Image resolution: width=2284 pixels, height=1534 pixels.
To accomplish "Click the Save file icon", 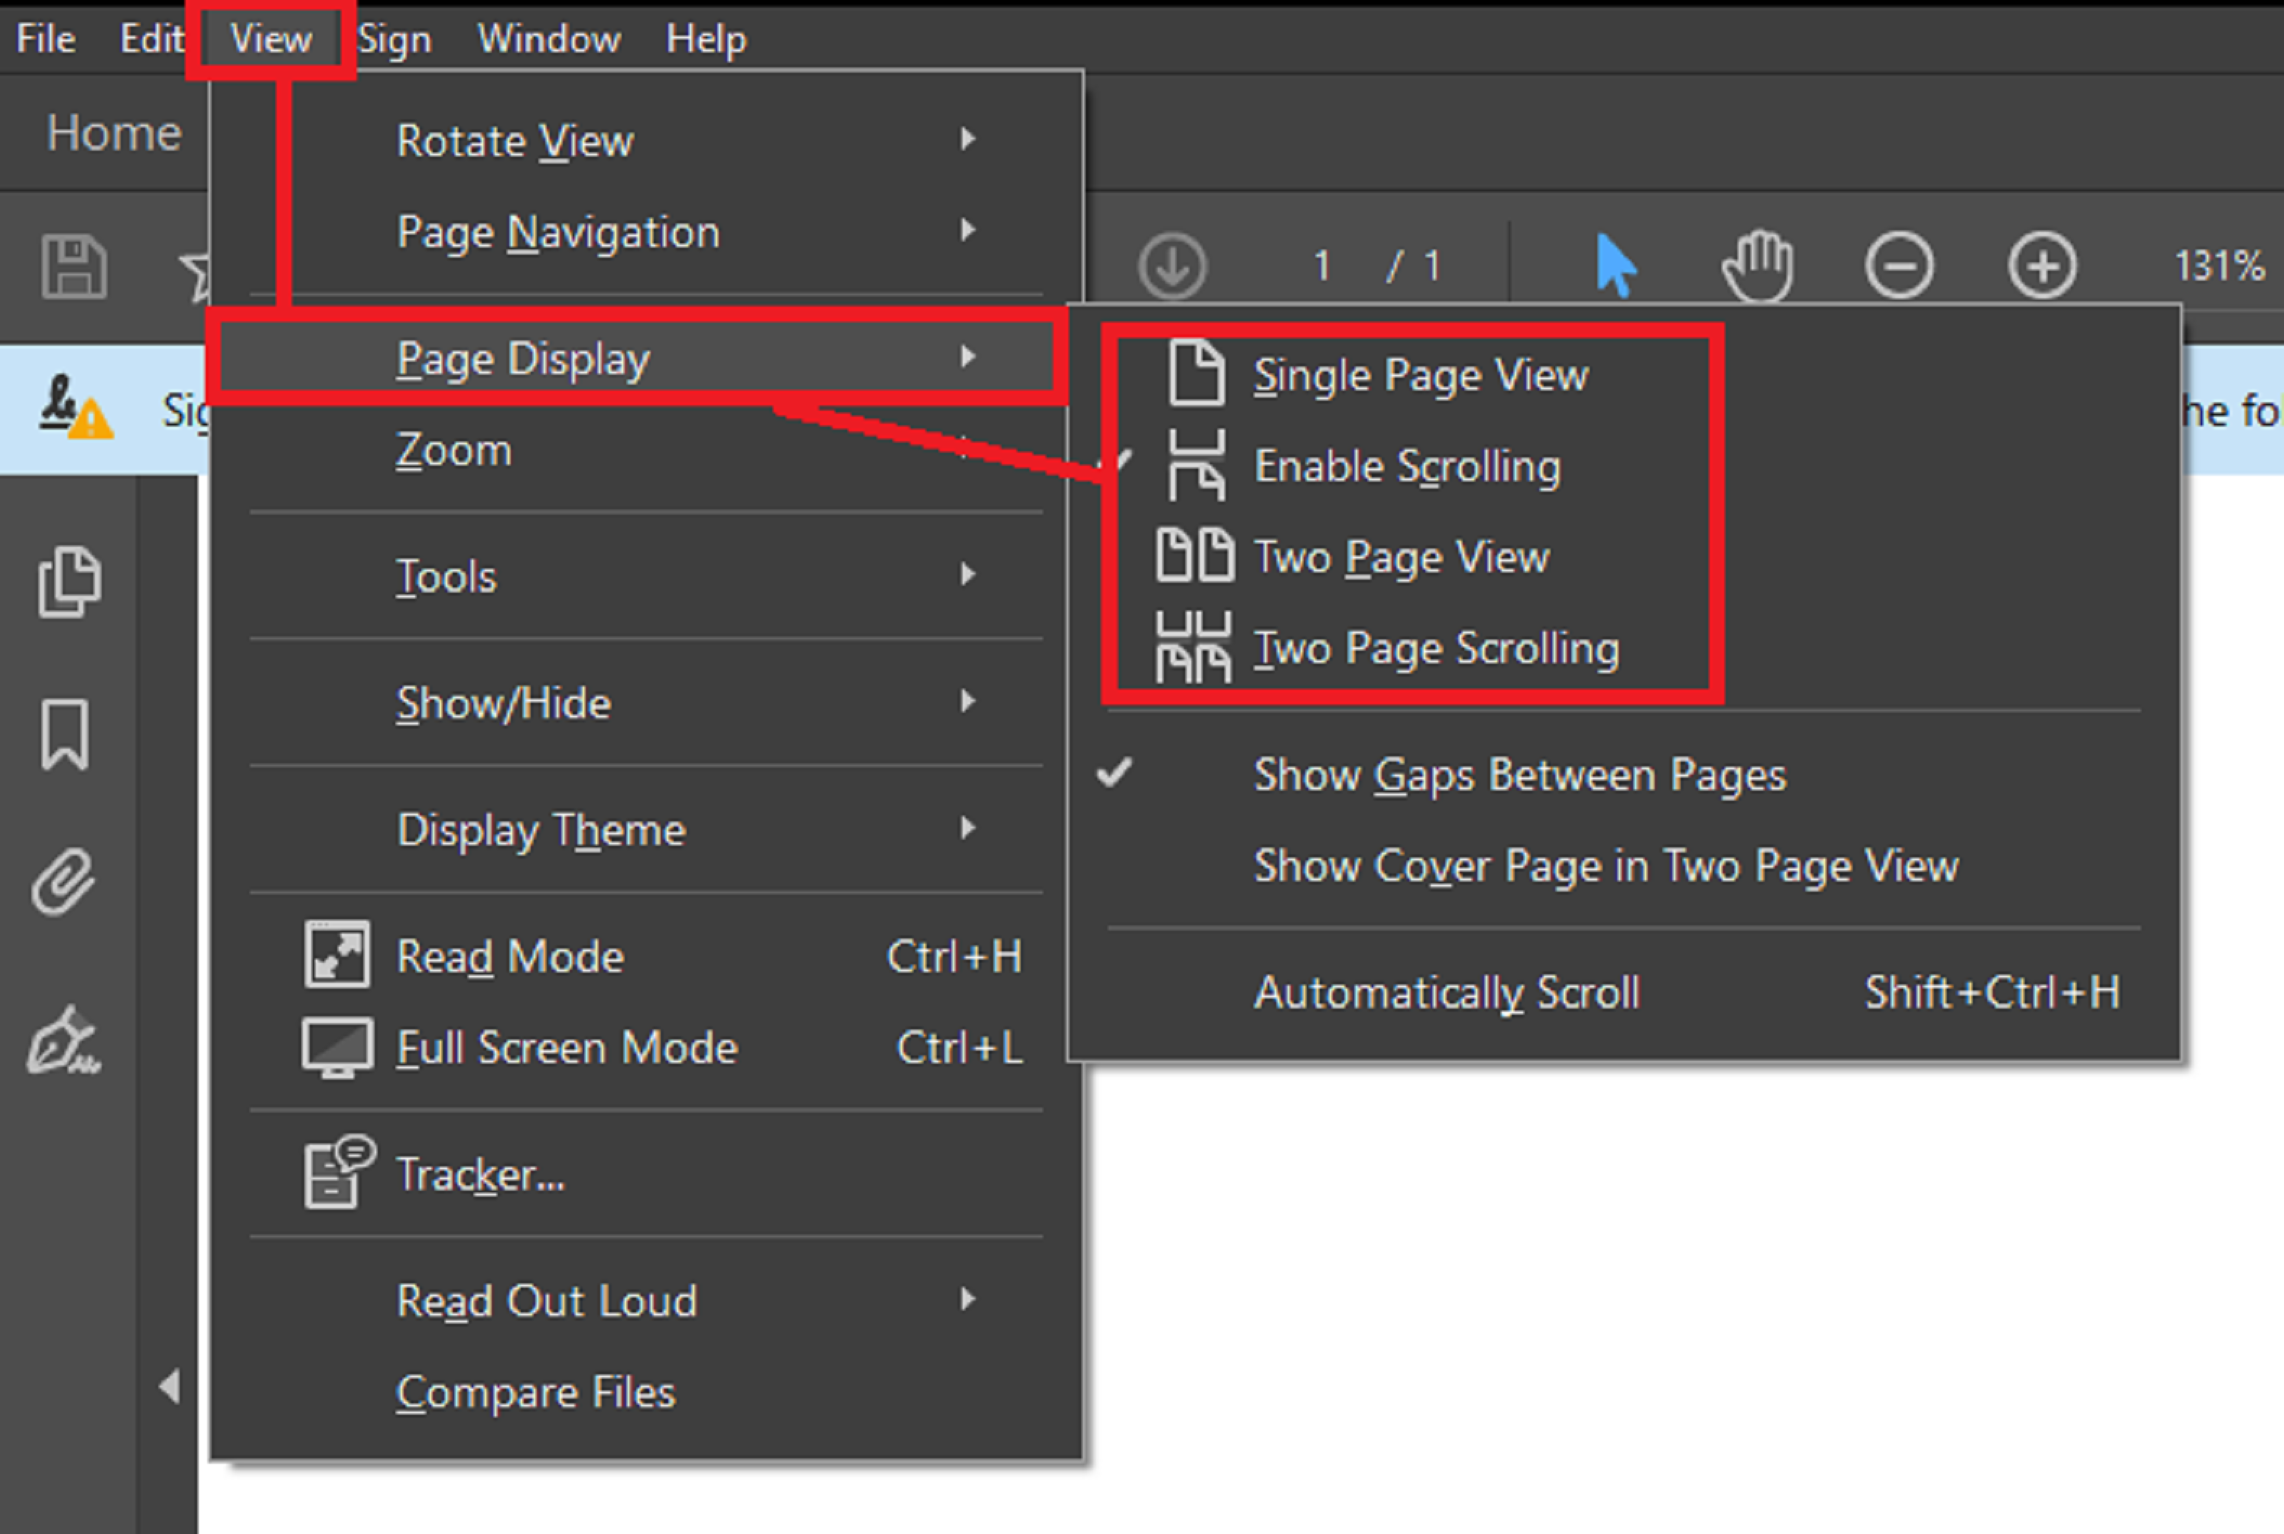I will (x=72, y=263).
